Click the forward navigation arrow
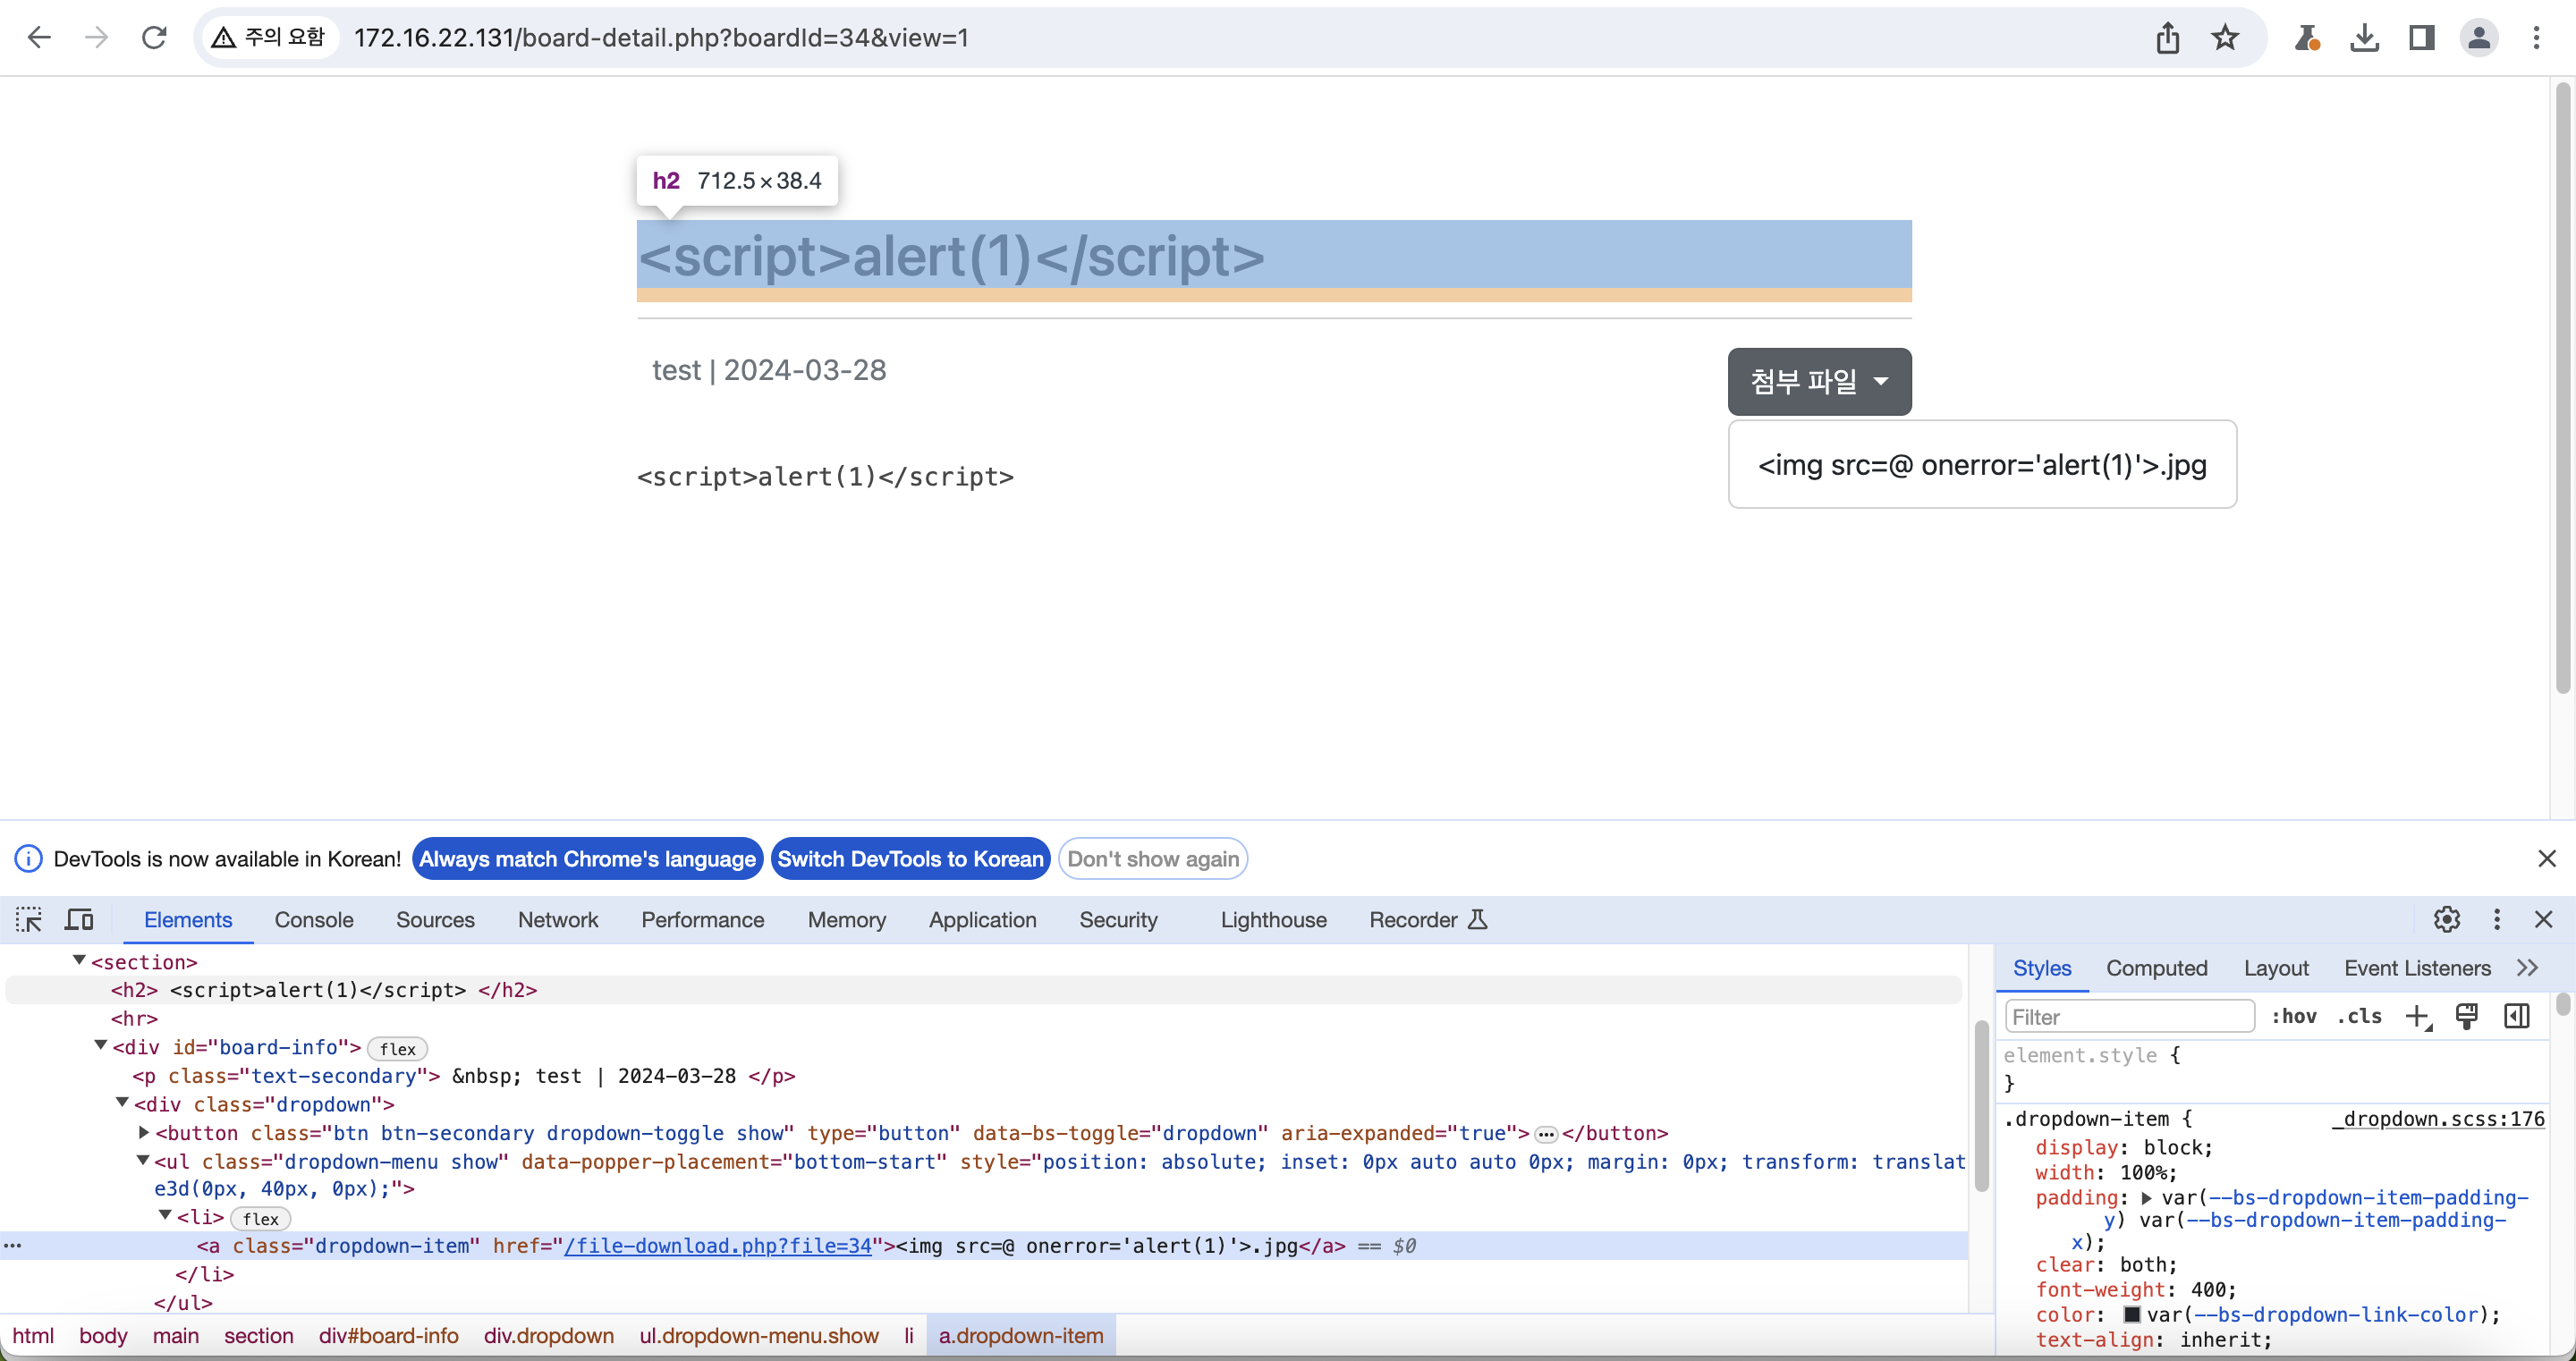Screen dimensions: 2576x1361 96,38
